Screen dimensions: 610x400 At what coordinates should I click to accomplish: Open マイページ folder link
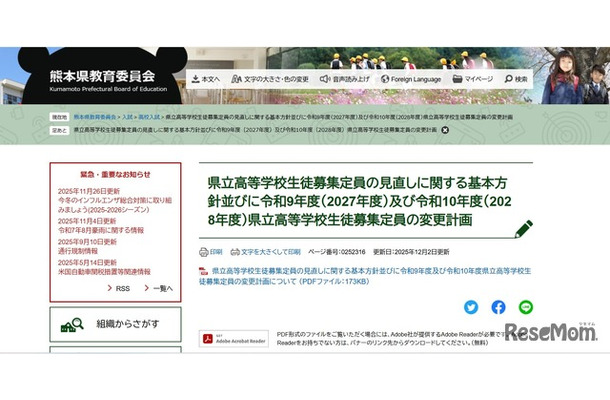[x=473, y=79]
